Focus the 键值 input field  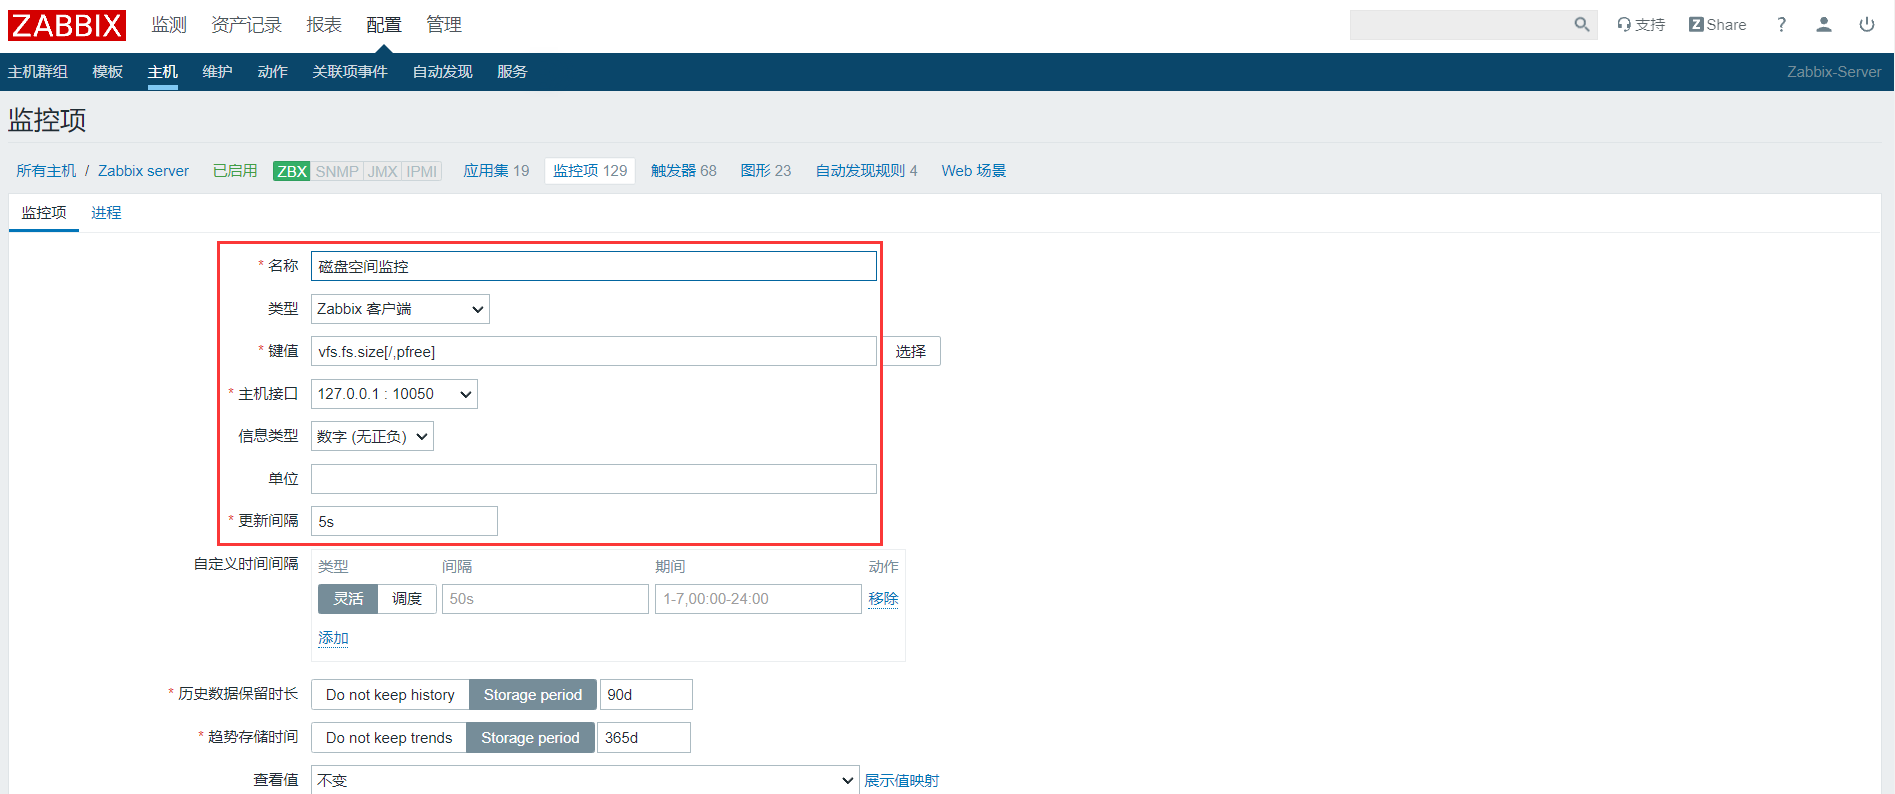coord(594,352)
